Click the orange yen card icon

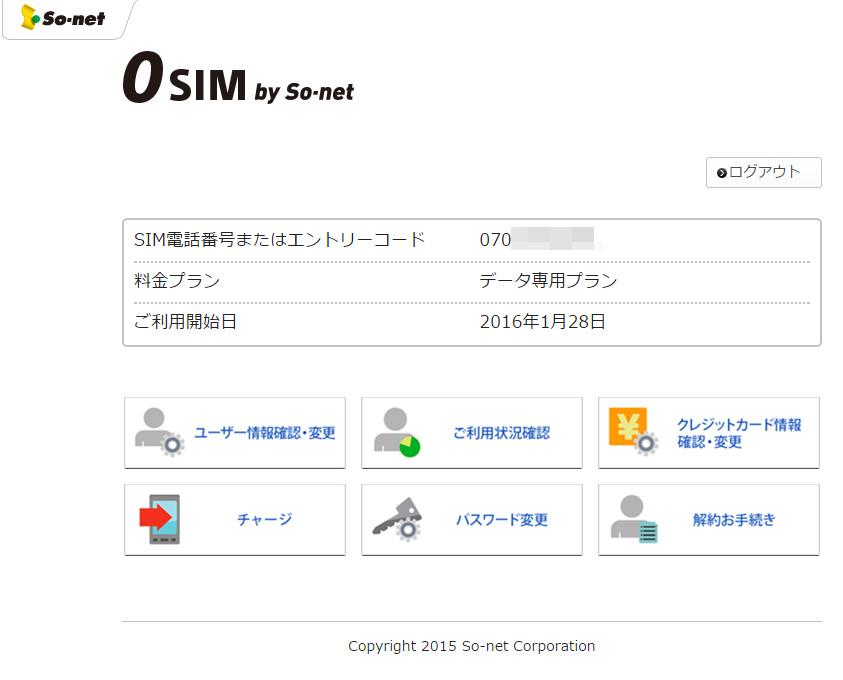pos(633,431)
